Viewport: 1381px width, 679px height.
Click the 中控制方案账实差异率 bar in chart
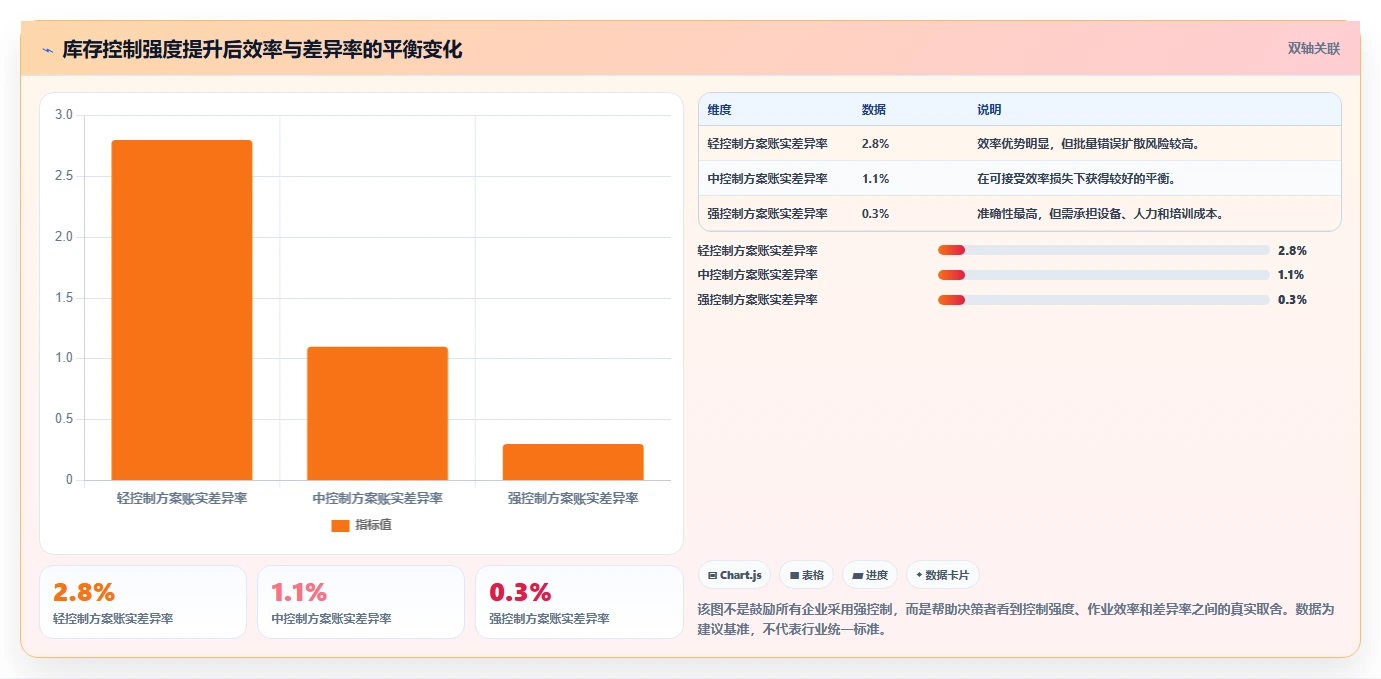pos(377,413)
